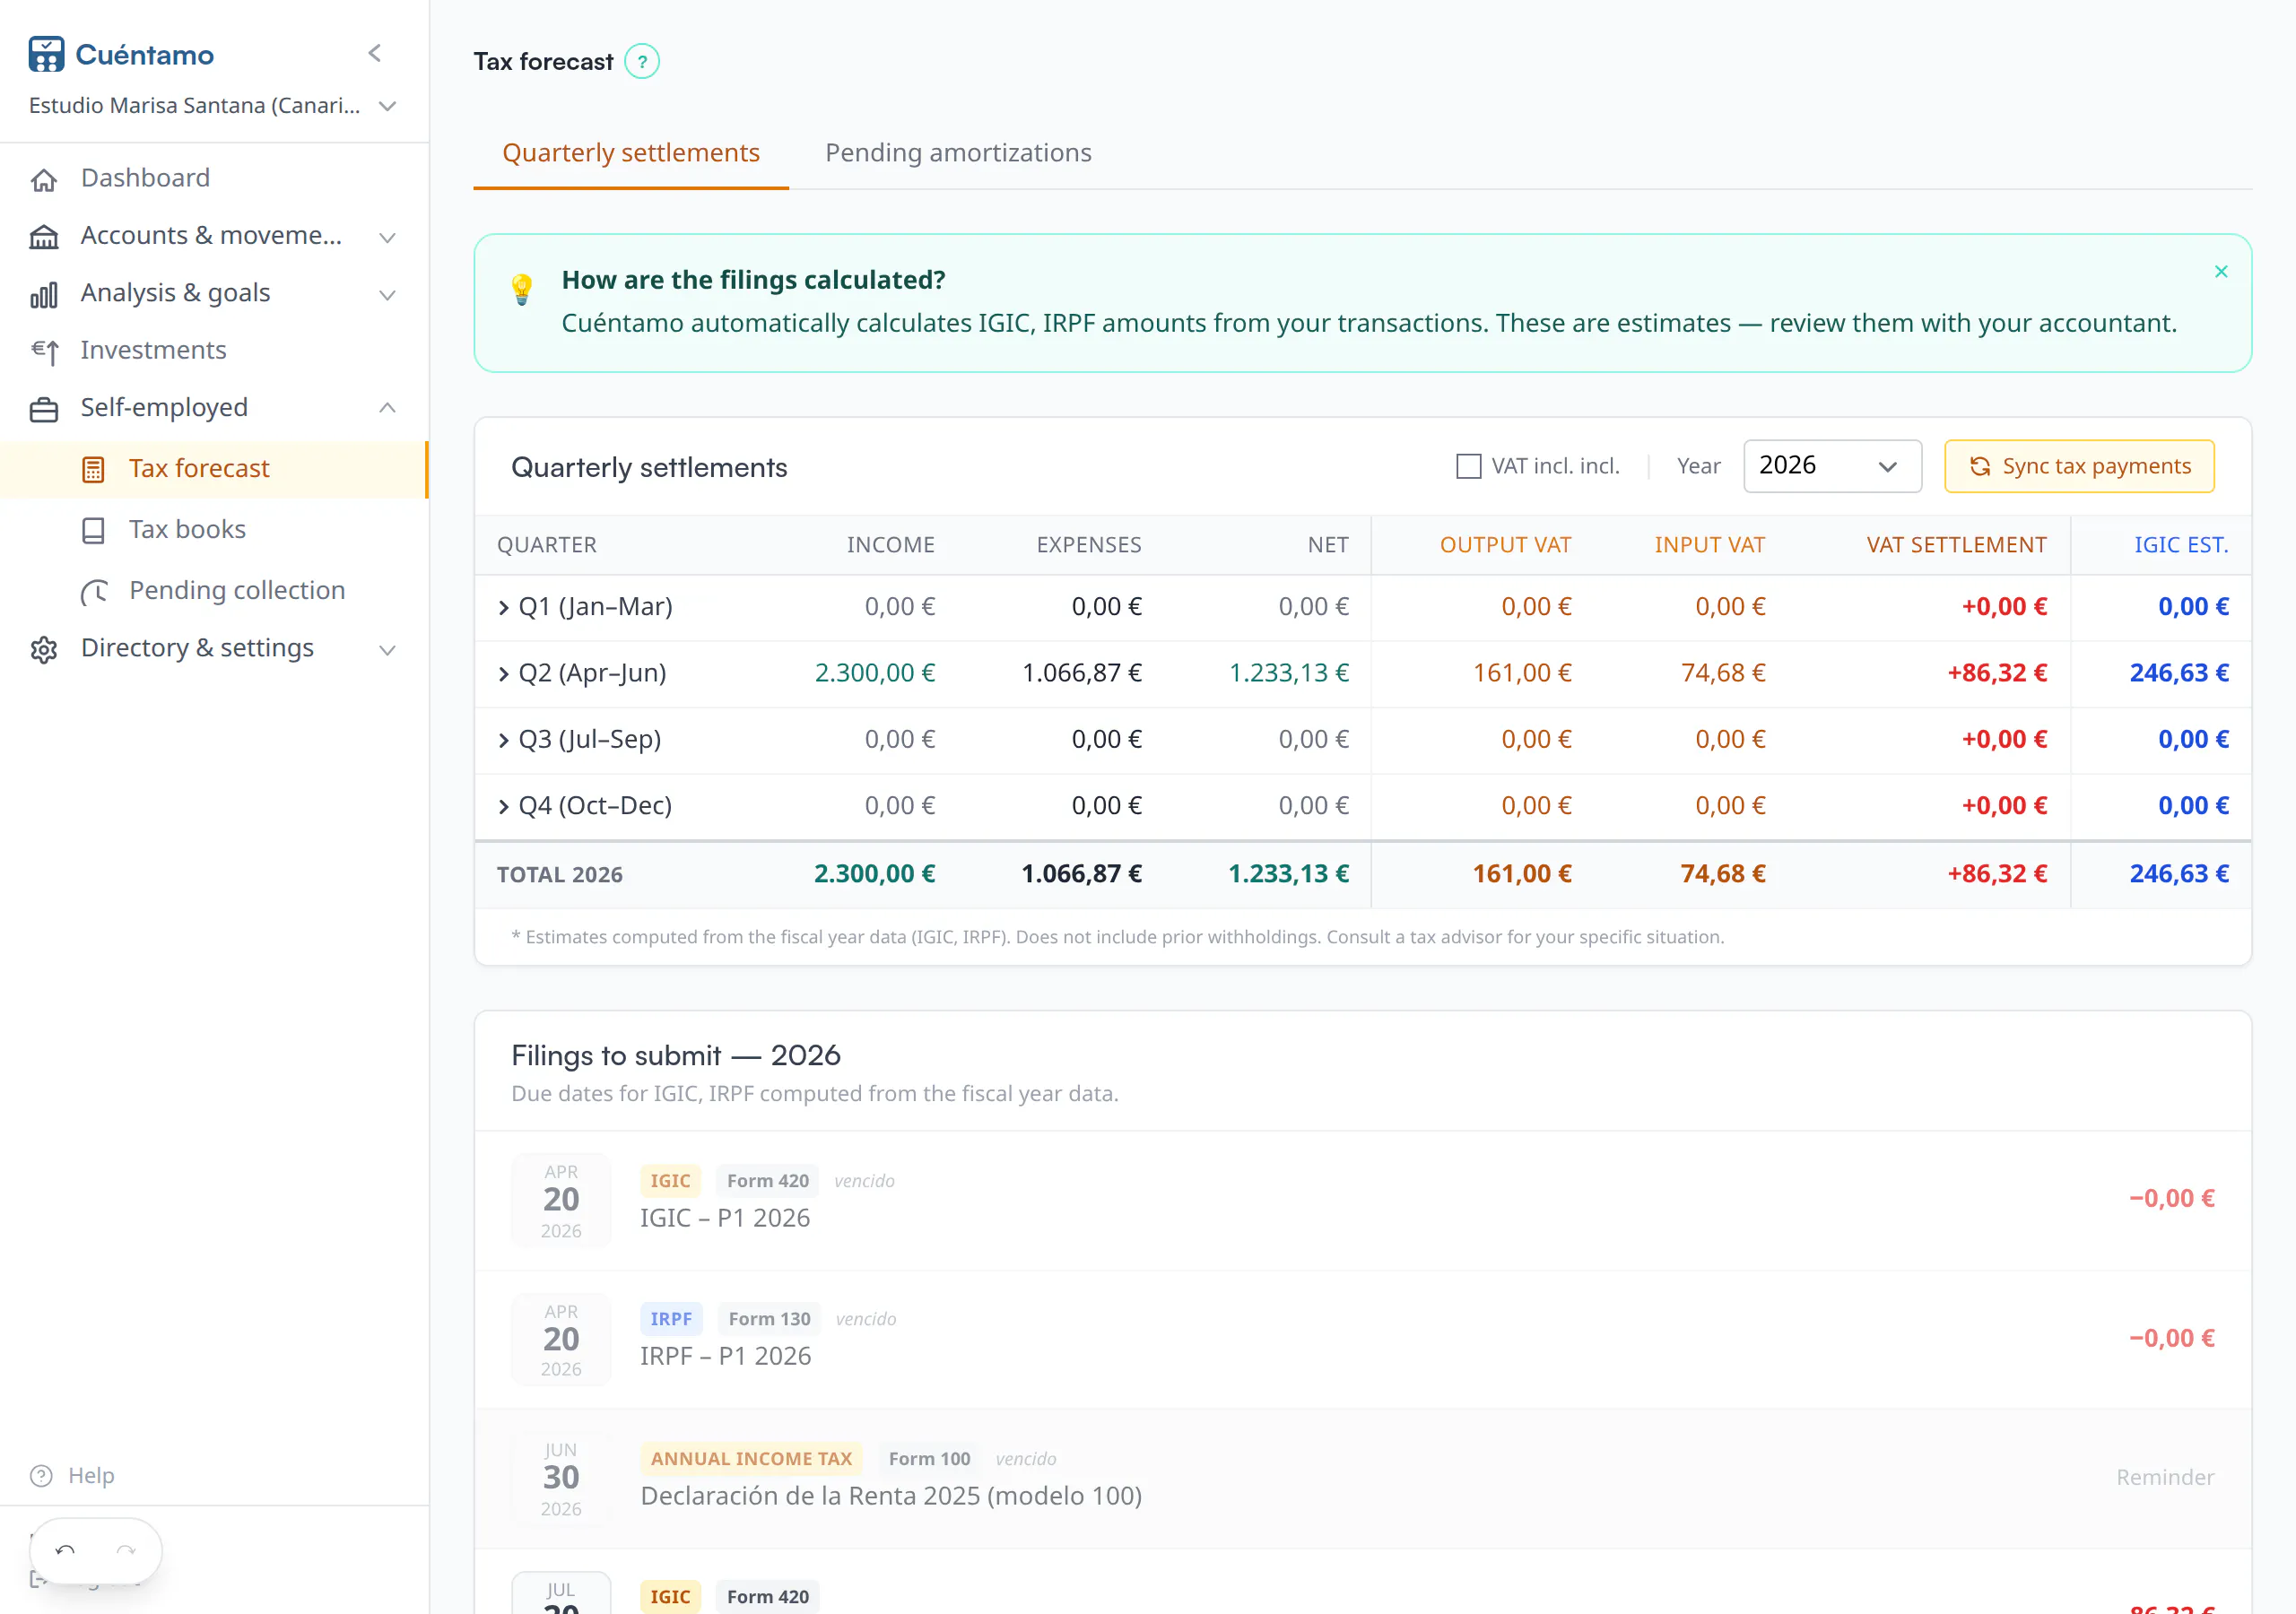Viewport: 2296px width, 1614px height.
Task: Select the Quarterly settlements tab
Action: 631,153
